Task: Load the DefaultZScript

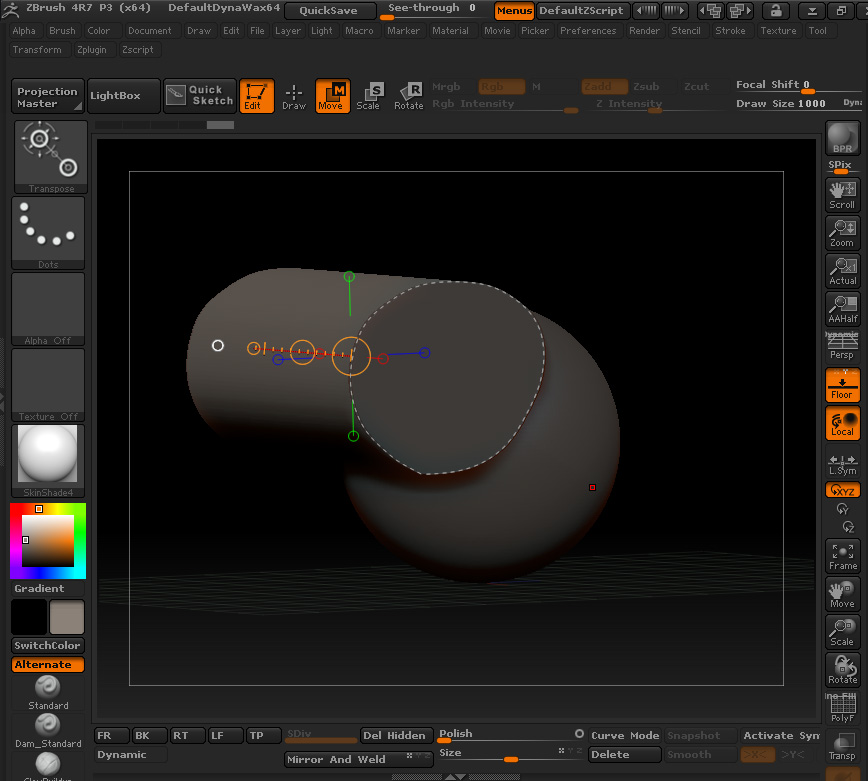Action: tap(581, 11)
